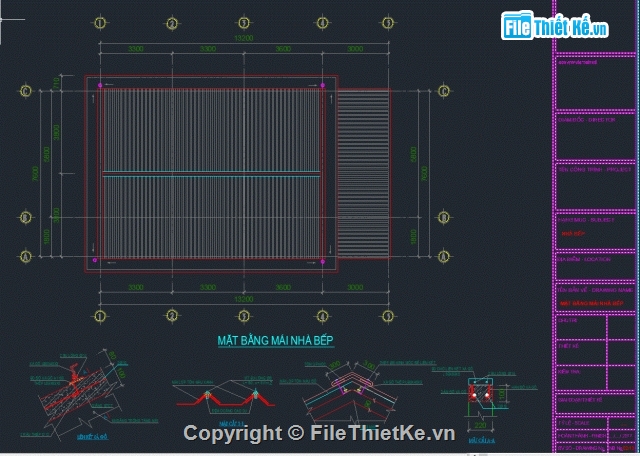The width and height of the screenshot is (640, 456).
Task: Click the CHỦ TRÌ title block label
Action: (x=567, y=321)
